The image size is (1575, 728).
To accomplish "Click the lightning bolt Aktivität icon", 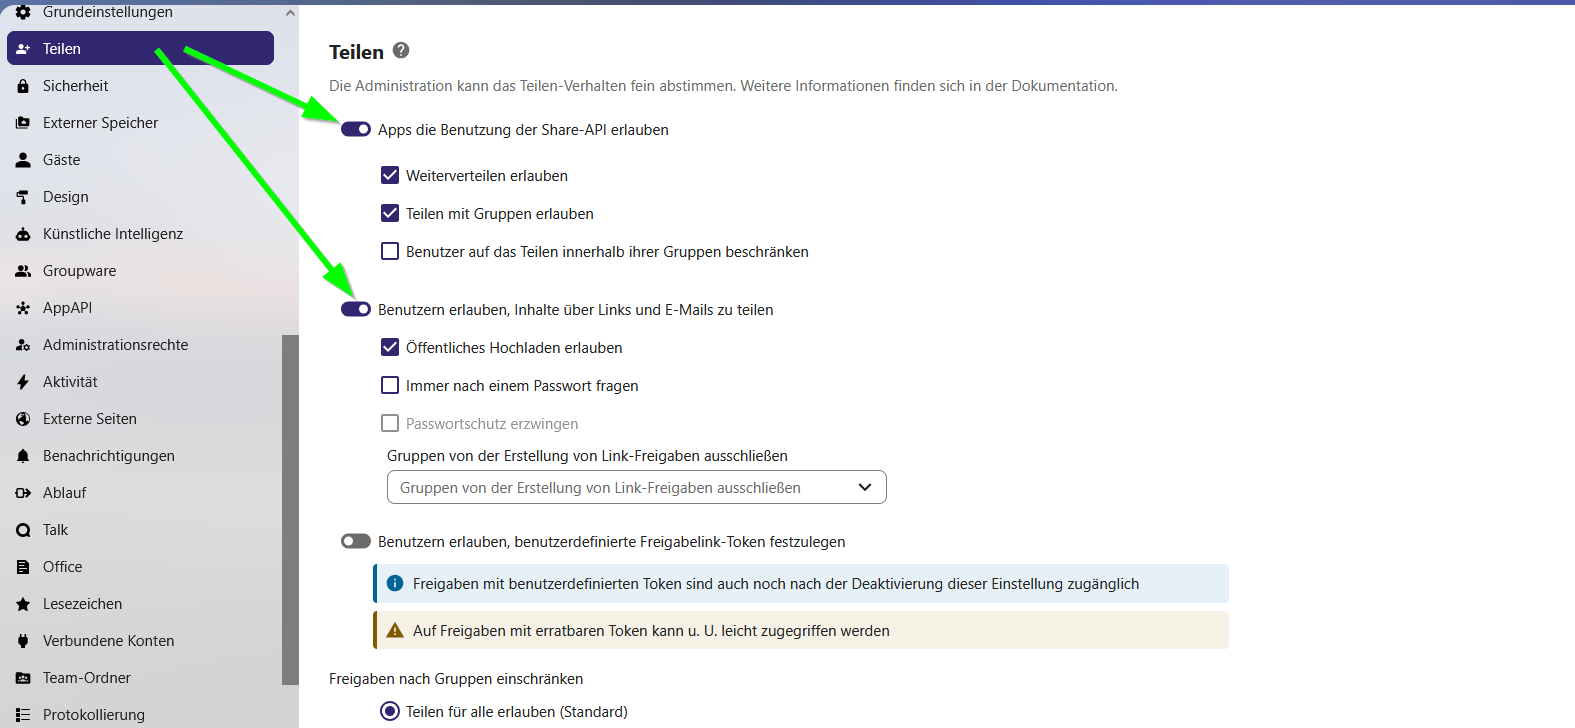I will coord(23,382).
